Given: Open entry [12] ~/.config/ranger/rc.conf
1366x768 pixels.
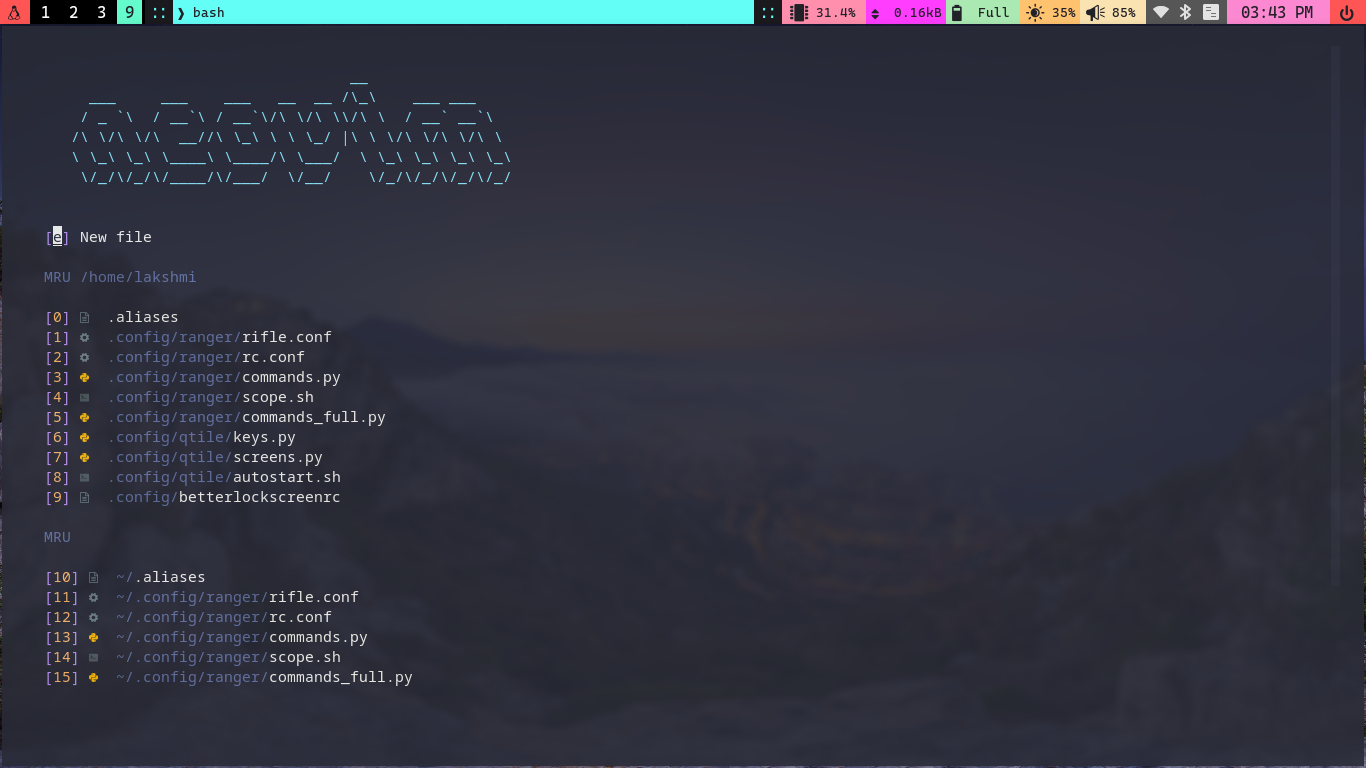Looking at the screenshot, I should pos(188,617).
